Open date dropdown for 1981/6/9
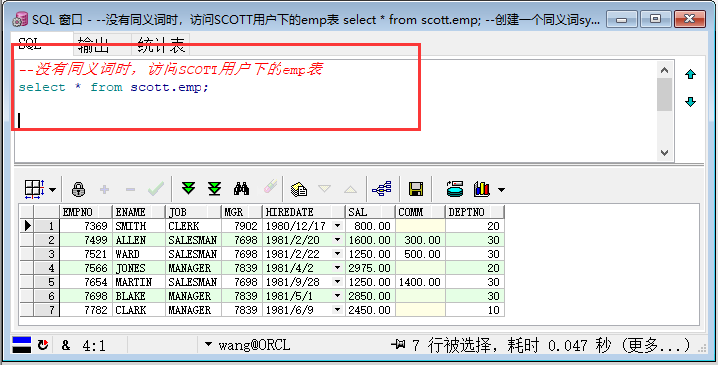Image resolution: width=718 pixels, height=365 pixels. click(337, 310)
